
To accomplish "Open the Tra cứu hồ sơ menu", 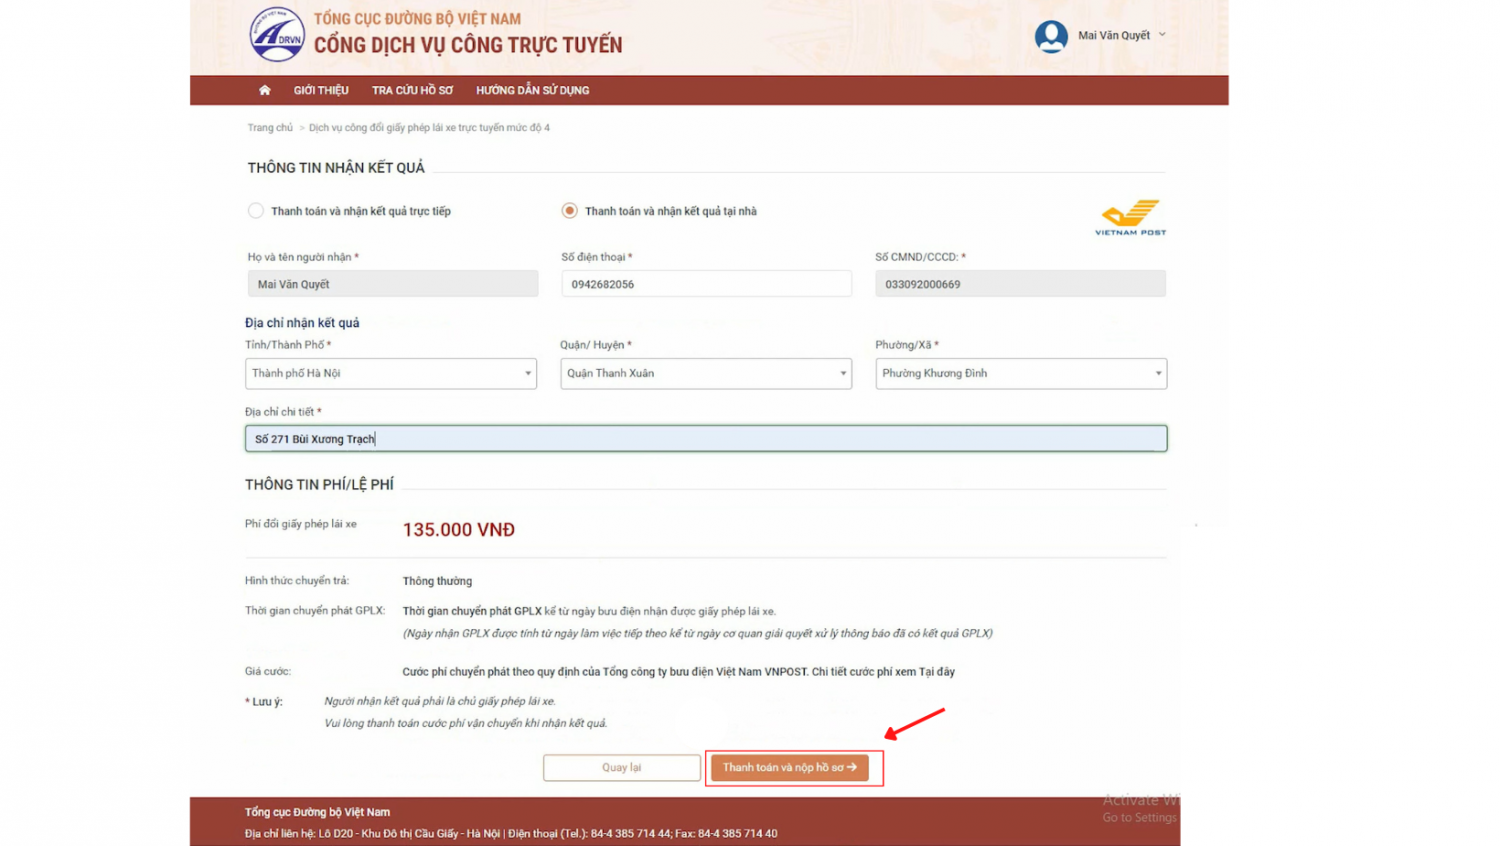I will (412, 90).
